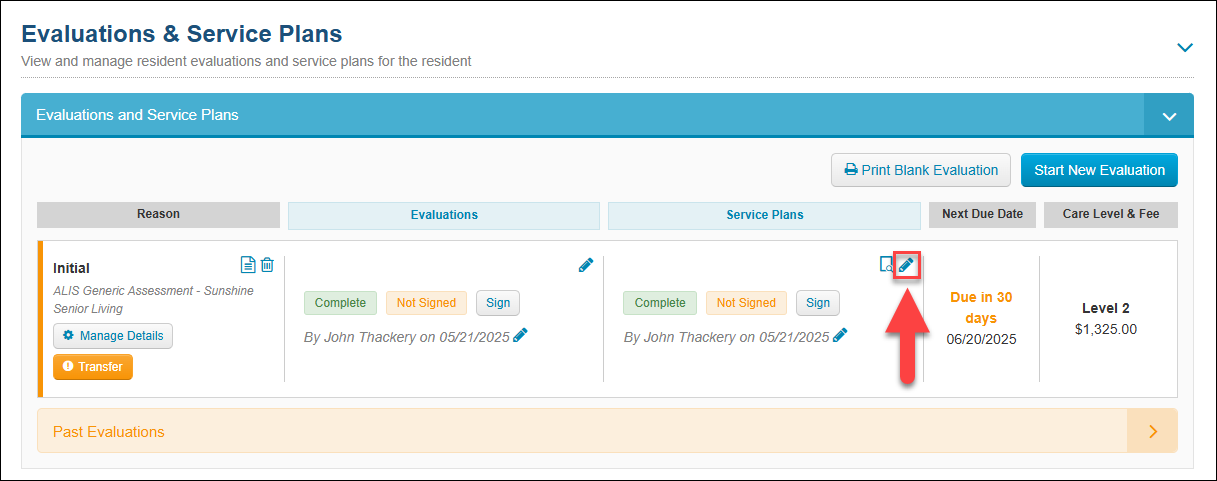The width and height of the screenshot is (1217, 481).
Task: Click Print Blank Evaluation button
Action: (x=921, y=170)
